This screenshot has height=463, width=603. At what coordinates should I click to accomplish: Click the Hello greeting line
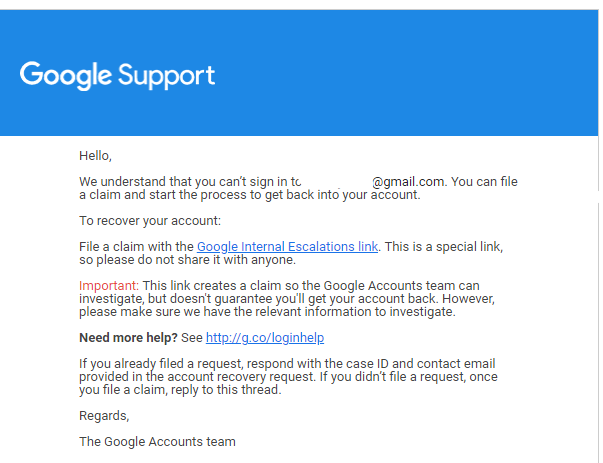click(x=95, y=156)
